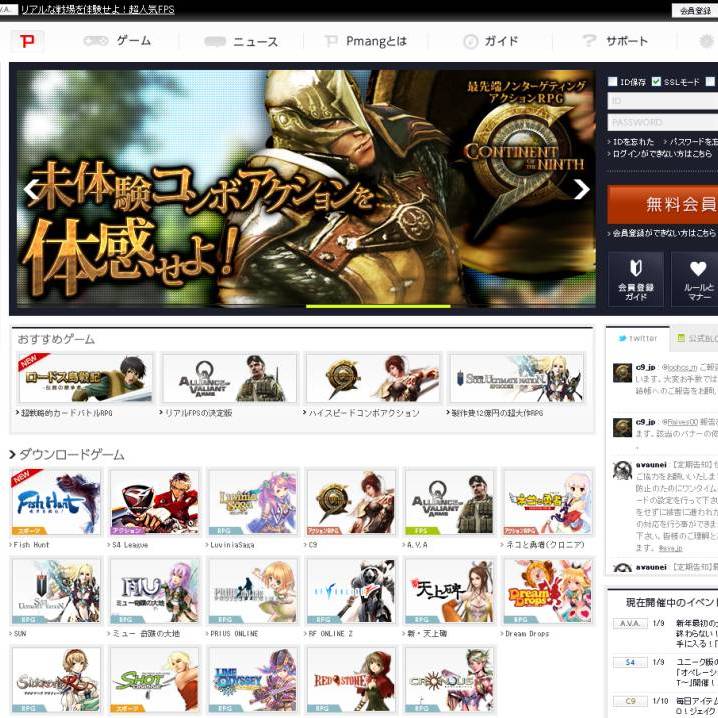718x718 pixels.
Task: Open the A.V.A download game icon
Action: (450, 502)
